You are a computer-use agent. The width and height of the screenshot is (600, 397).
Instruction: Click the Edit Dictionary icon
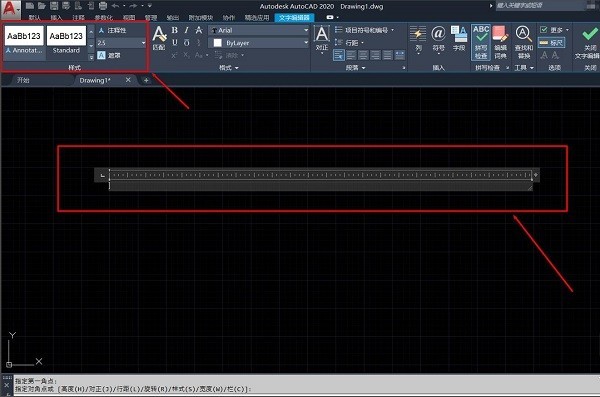[x=500, y=42]
